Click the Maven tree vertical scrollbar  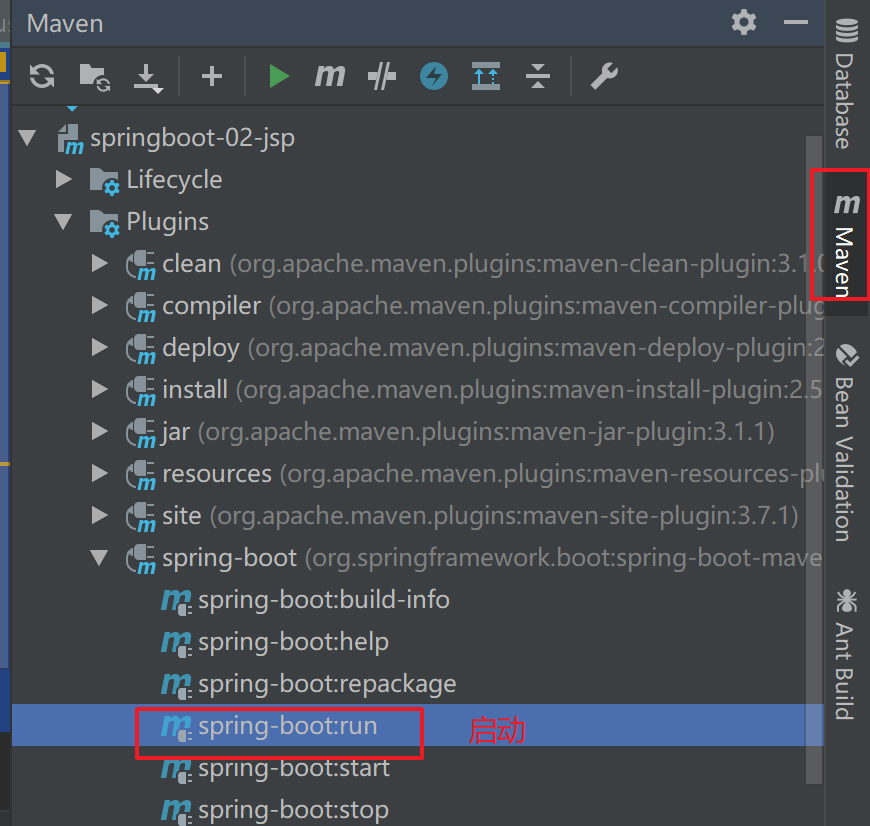coord(814,459)
